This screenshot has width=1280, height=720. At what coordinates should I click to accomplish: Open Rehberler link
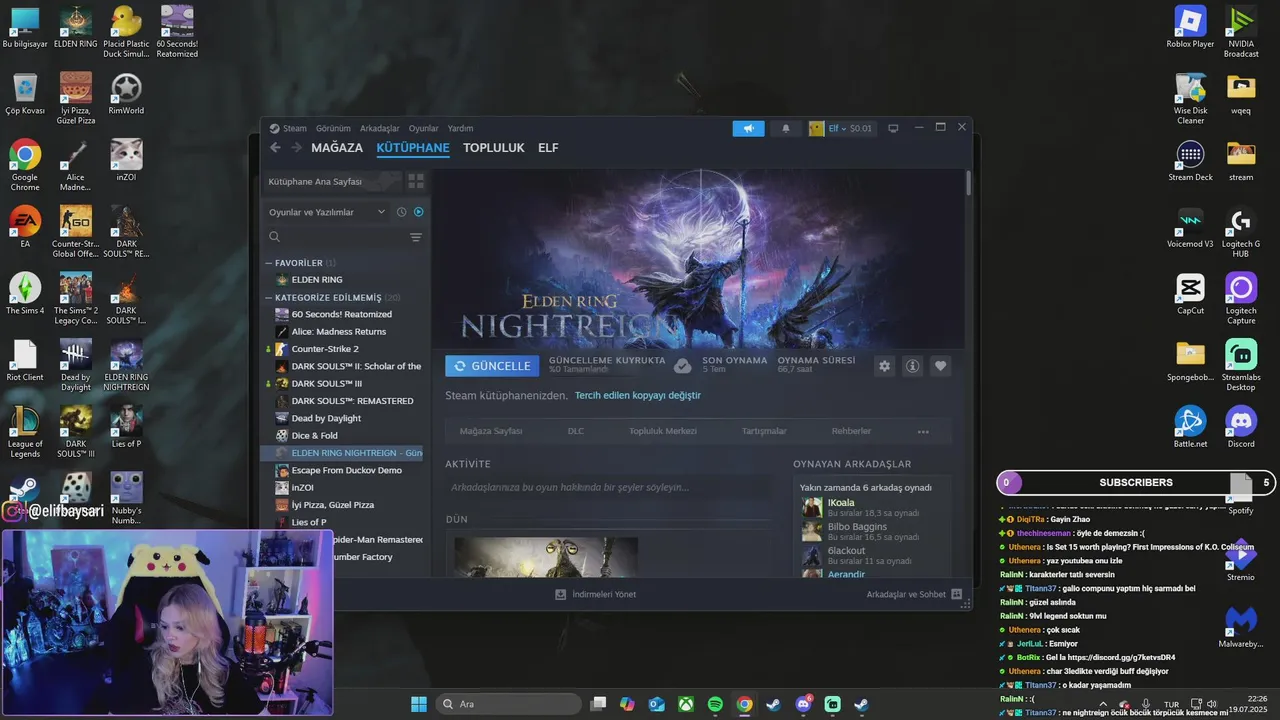click(x=851, y=431)
